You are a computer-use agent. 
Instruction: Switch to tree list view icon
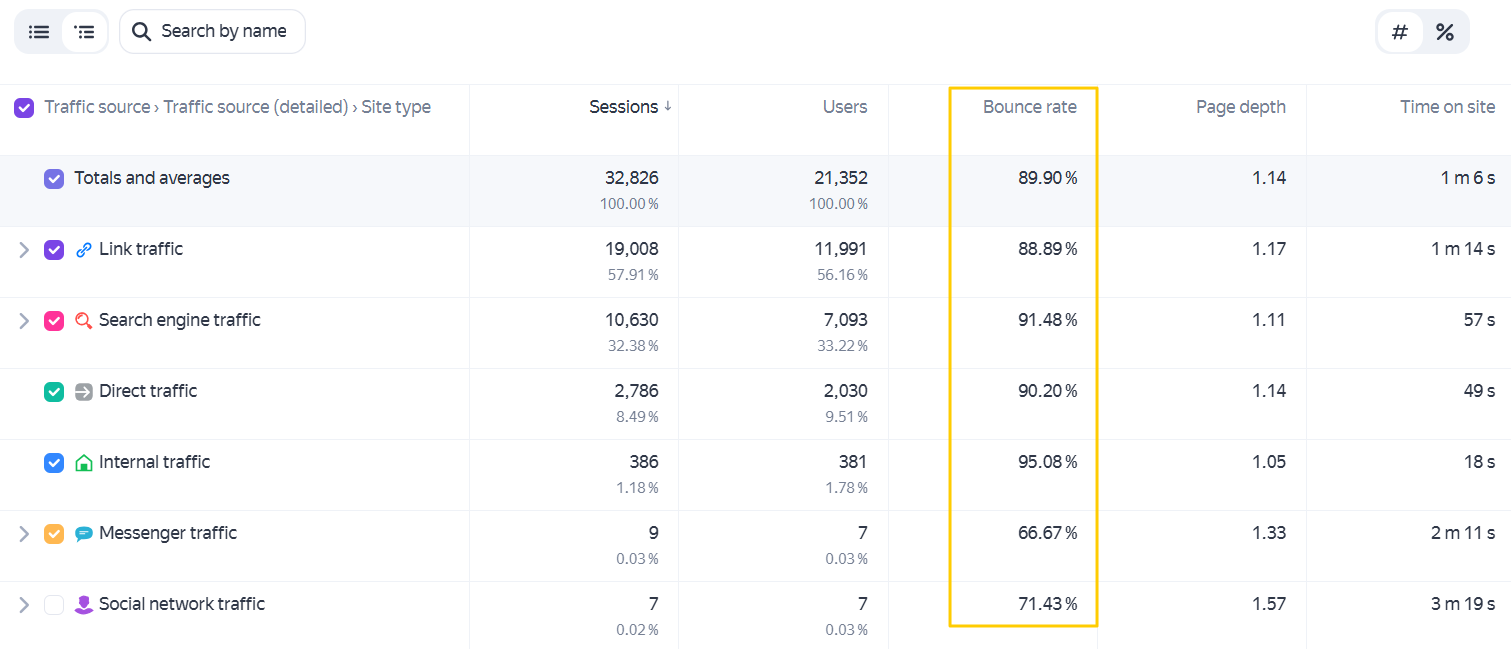coord(85,32)
